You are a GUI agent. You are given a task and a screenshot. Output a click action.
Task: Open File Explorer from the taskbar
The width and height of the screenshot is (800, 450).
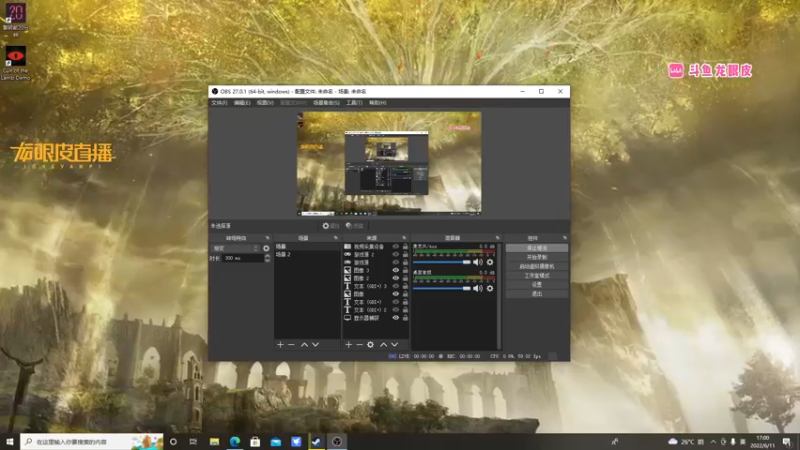[x=214, y=442]
